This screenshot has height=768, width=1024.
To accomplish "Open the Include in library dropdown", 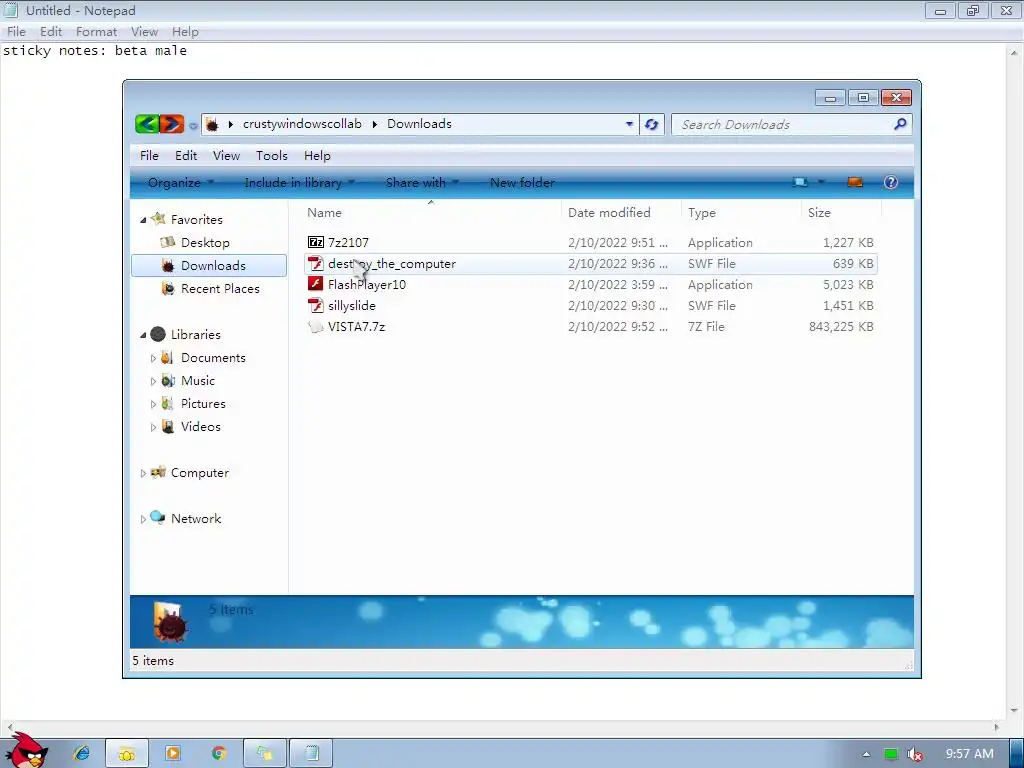I will point(299,182).
